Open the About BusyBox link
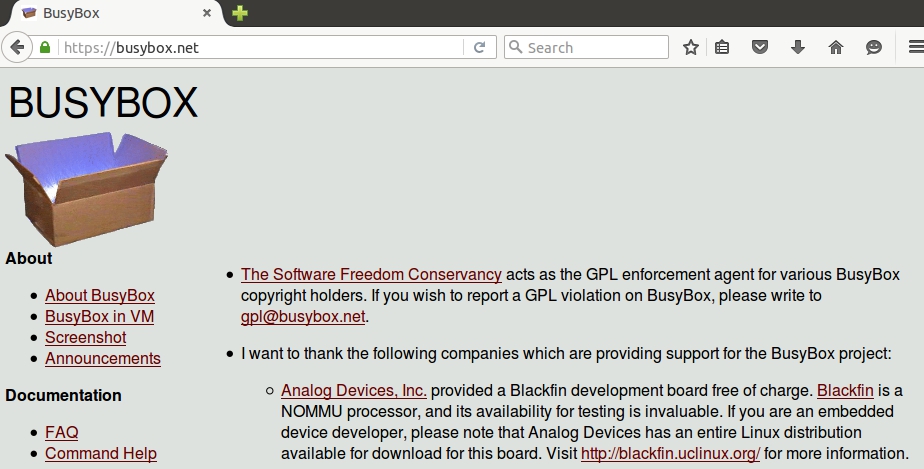Image resolution: width=924 pixels, height=469 pixels. (x=100, y=295)
